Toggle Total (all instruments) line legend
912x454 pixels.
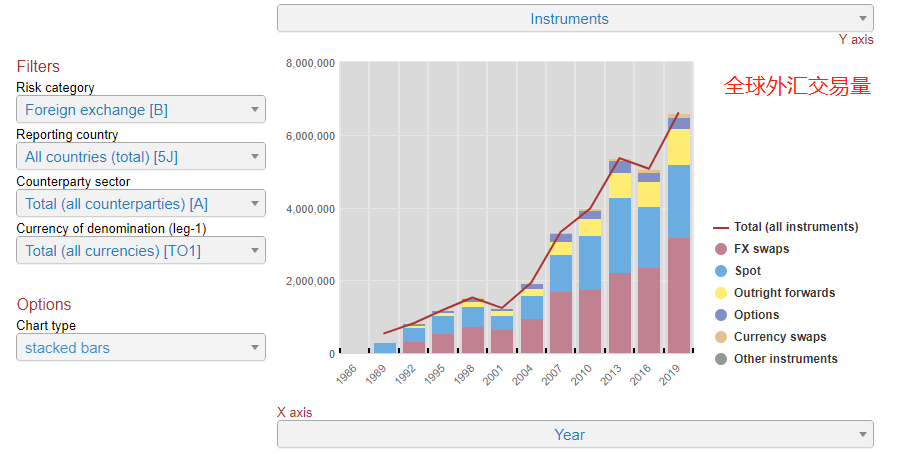coord(720,227)
